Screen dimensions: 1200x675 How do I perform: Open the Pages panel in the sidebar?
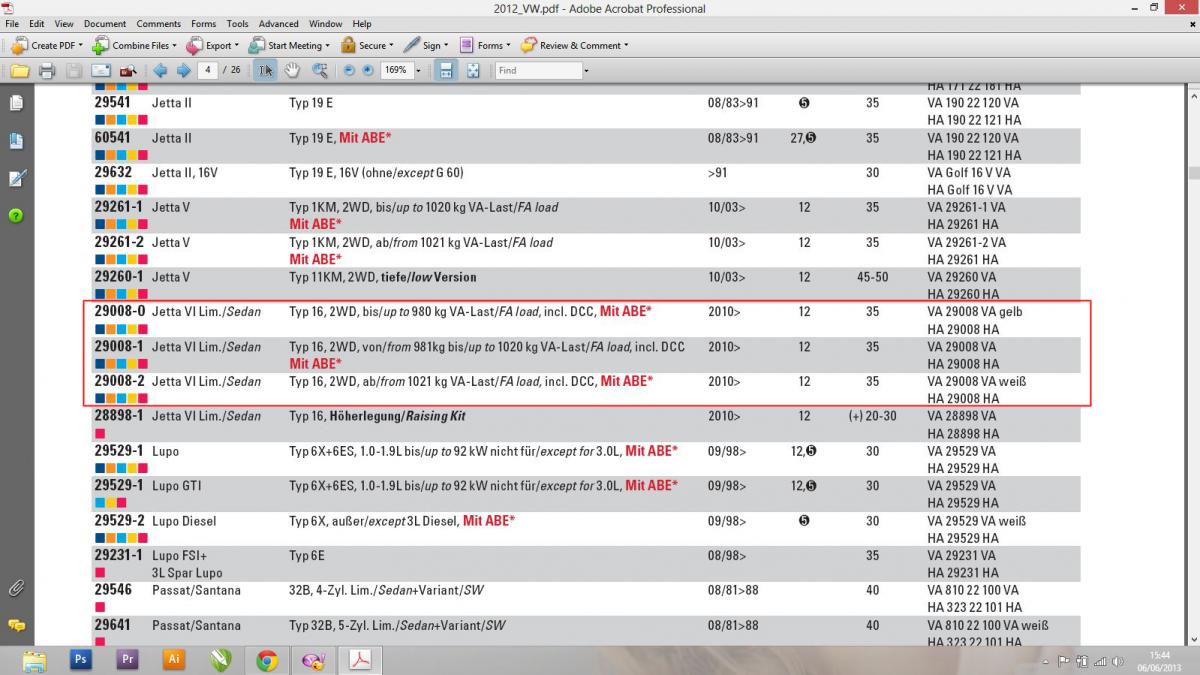click(x=16, y=103)
